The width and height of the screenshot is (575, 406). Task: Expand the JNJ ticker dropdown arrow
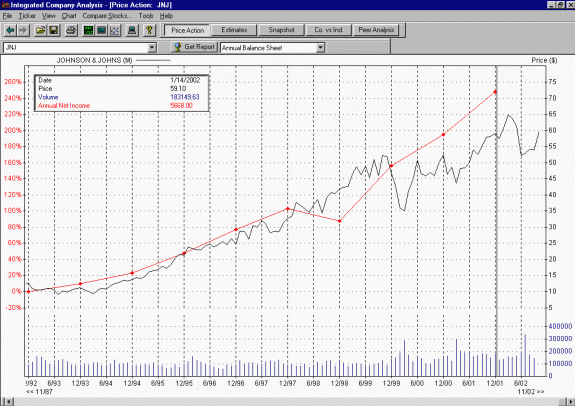click(152, 48)
